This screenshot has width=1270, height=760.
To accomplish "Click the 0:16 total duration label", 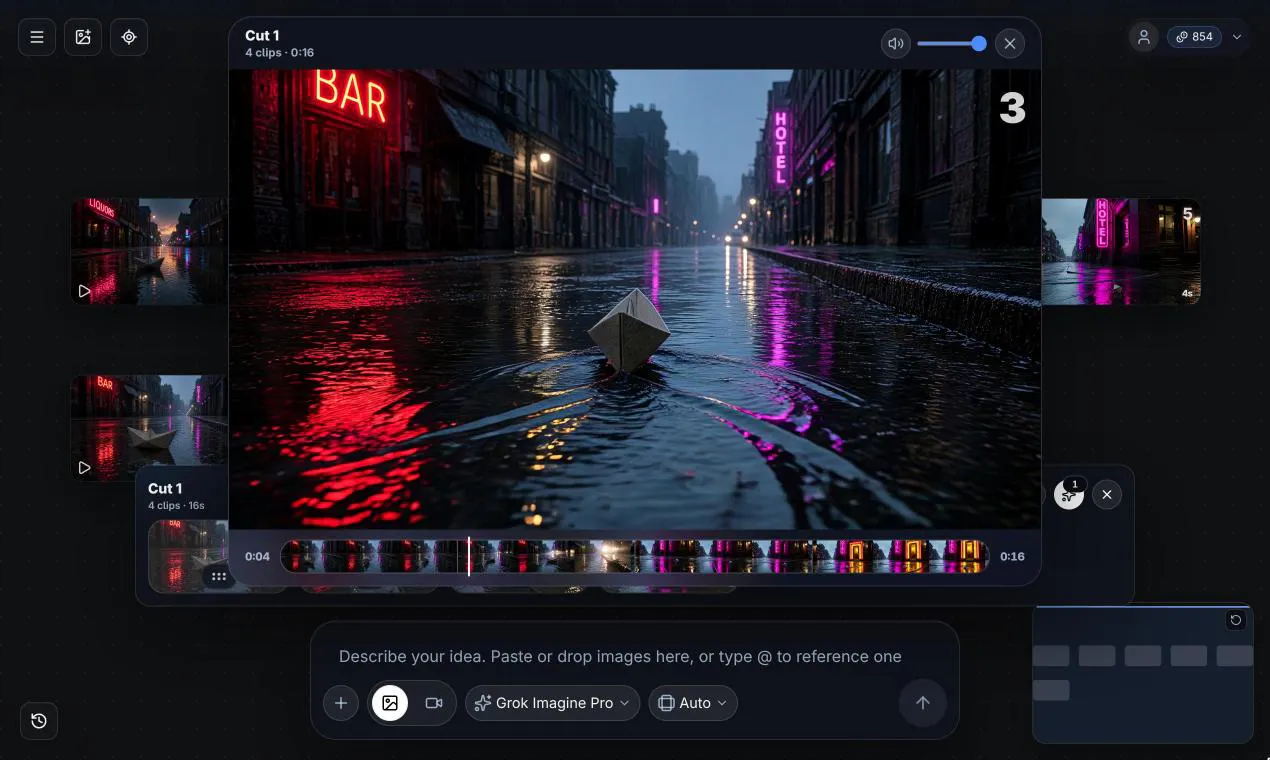I will pos(1012,557).
